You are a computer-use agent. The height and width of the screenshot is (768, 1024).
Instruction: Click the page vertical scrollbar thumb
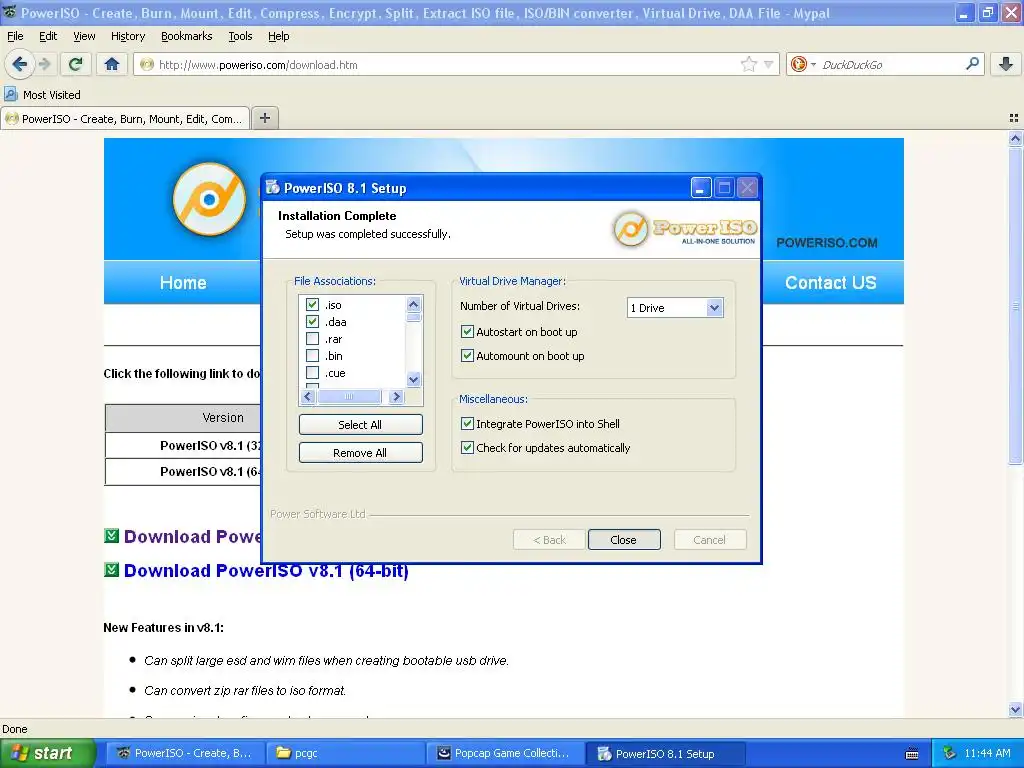click(x=1015, y=305)
